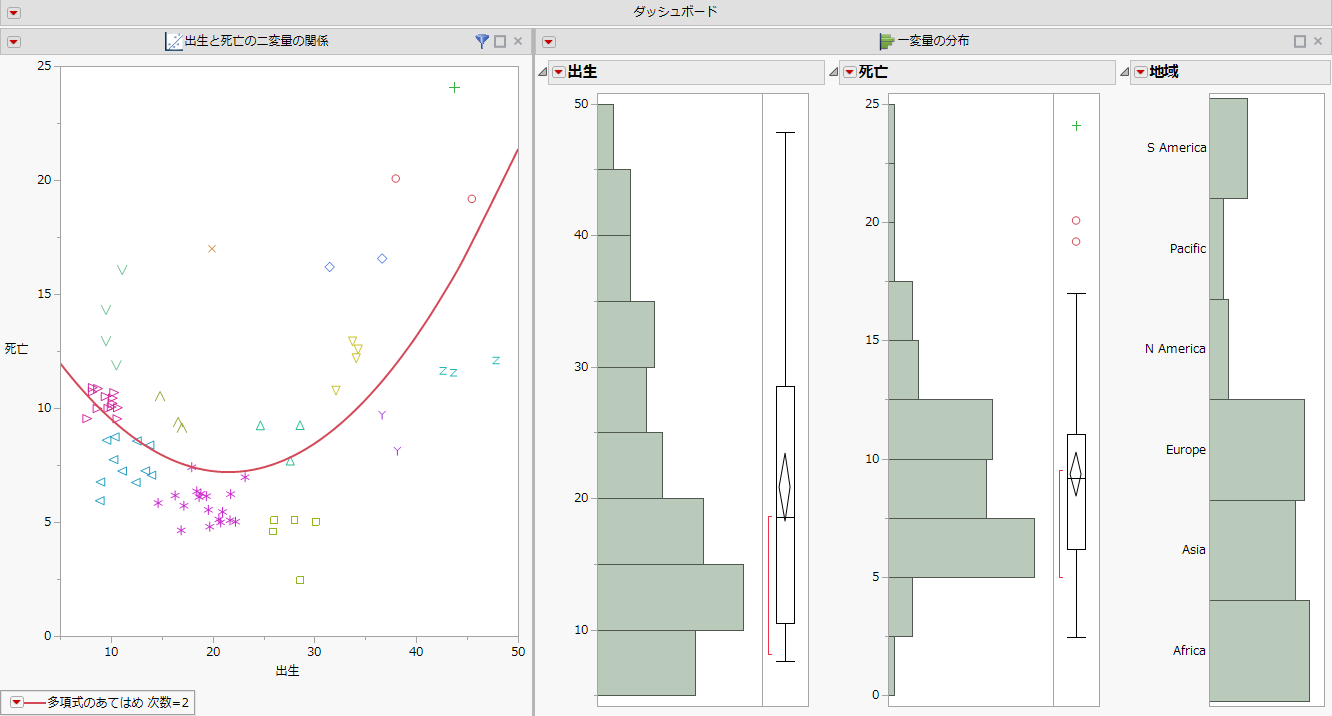Select the 死亡 histogram bar for 5-7.5
Image resolution: width=1332 pixels, height=716 pixels.
961,548
